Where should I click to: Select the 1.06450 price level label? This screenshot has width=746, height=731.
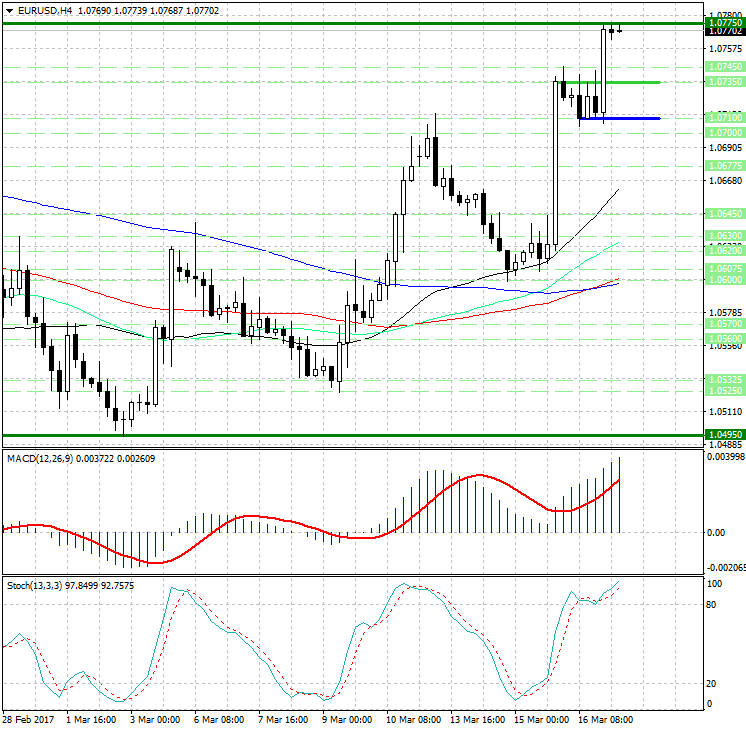tap(725, 214)
